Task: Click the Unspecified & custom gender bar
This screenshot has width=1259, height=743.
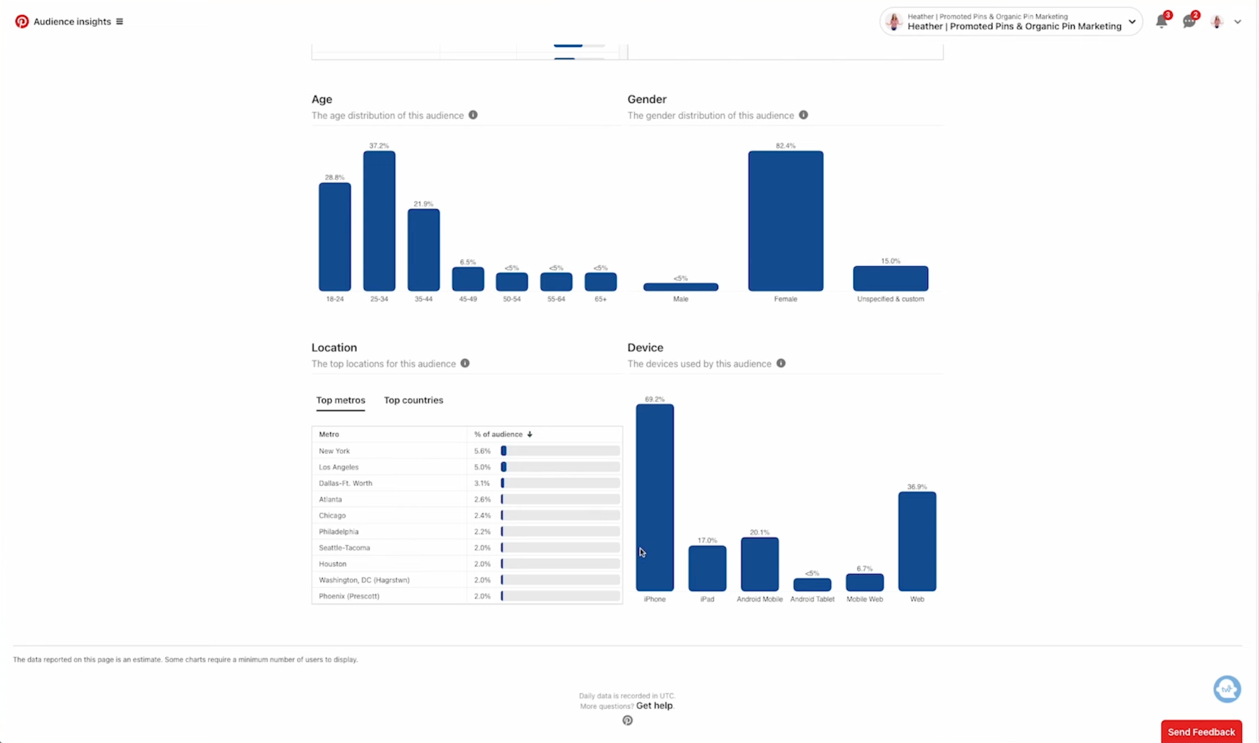Action: click(891, 278)
